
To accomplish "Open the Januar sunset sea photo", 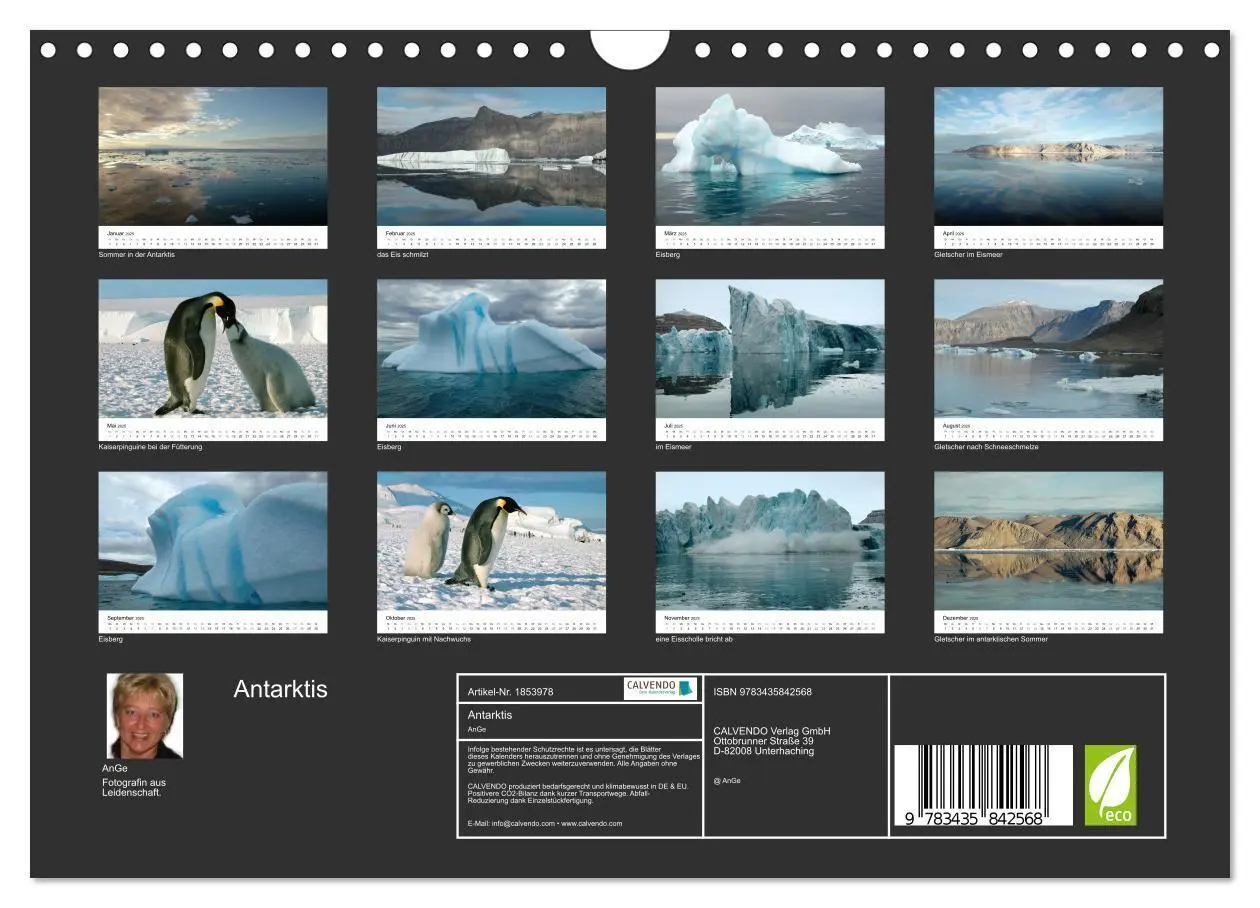I will (213, 156).
